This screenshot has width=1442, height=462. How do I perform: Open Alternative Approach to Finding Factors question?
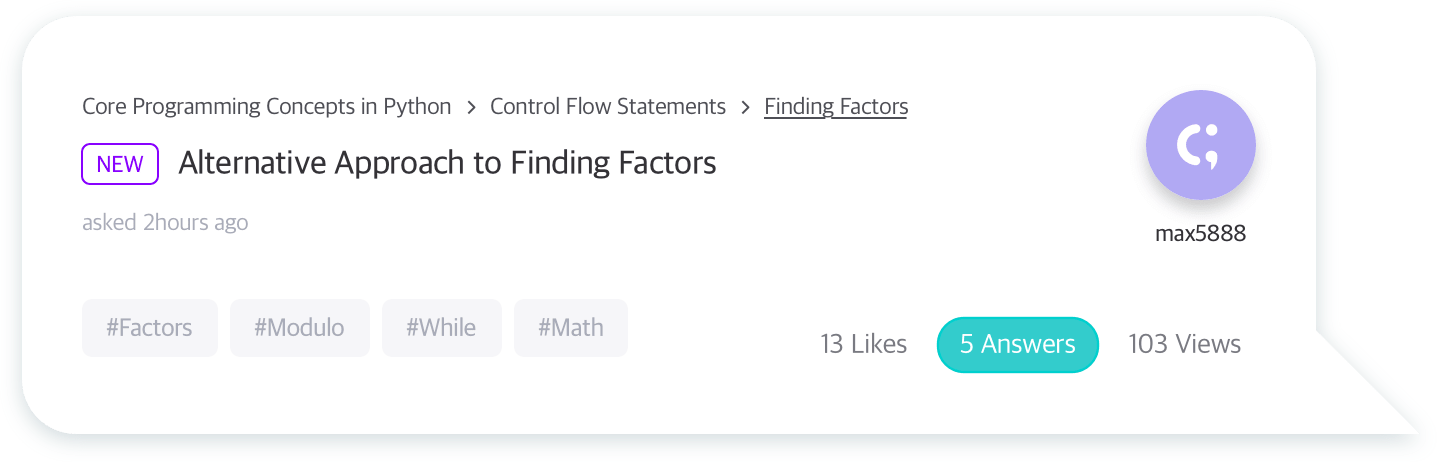(x=447, y=163)
